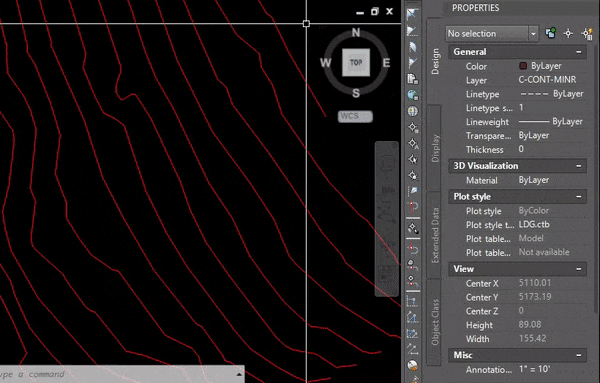Click the diagonal arrow line tool icon
Viewport: 600px width, 383px height.
click(x=412, y=349)
